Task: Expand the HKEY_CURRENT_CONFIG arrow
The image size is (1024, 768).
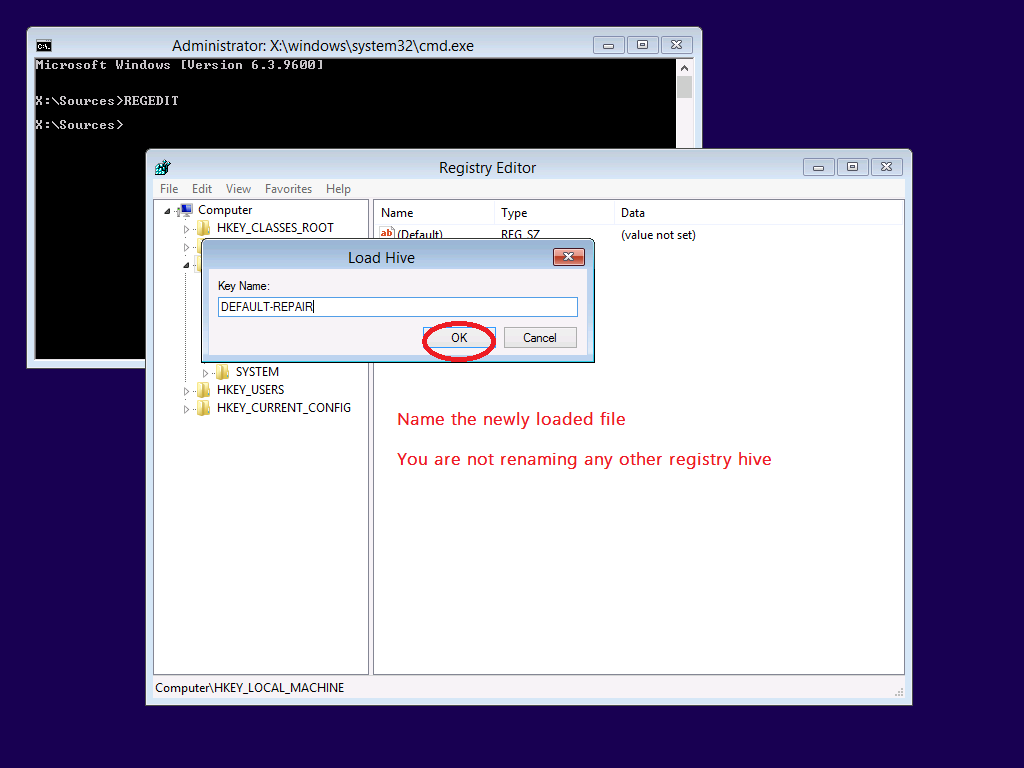Action: click(186, 409)
